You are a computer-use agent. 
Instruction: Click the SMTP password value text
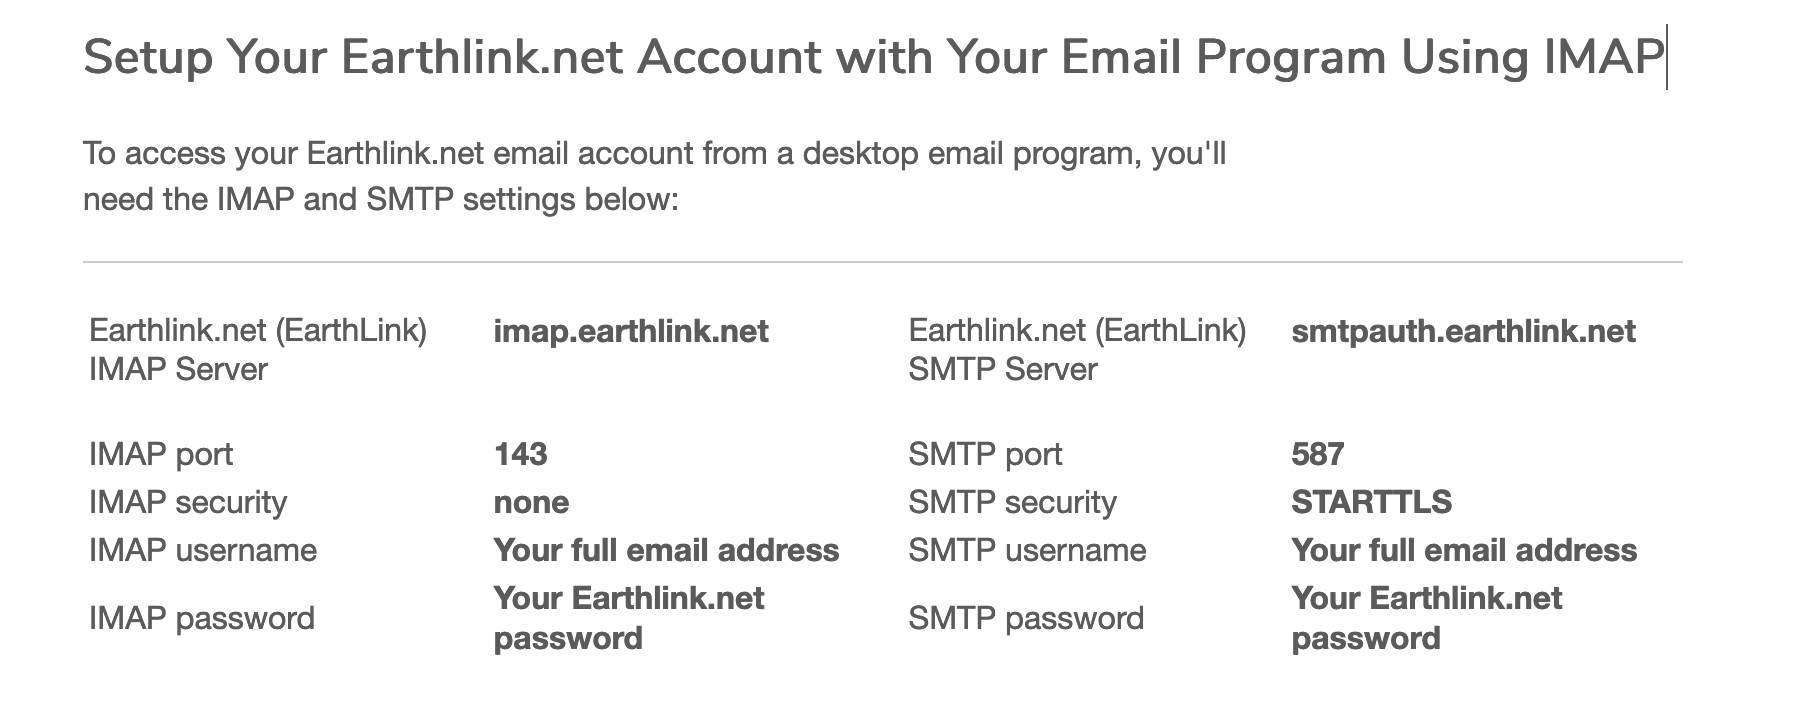(x=1426, y=618)
